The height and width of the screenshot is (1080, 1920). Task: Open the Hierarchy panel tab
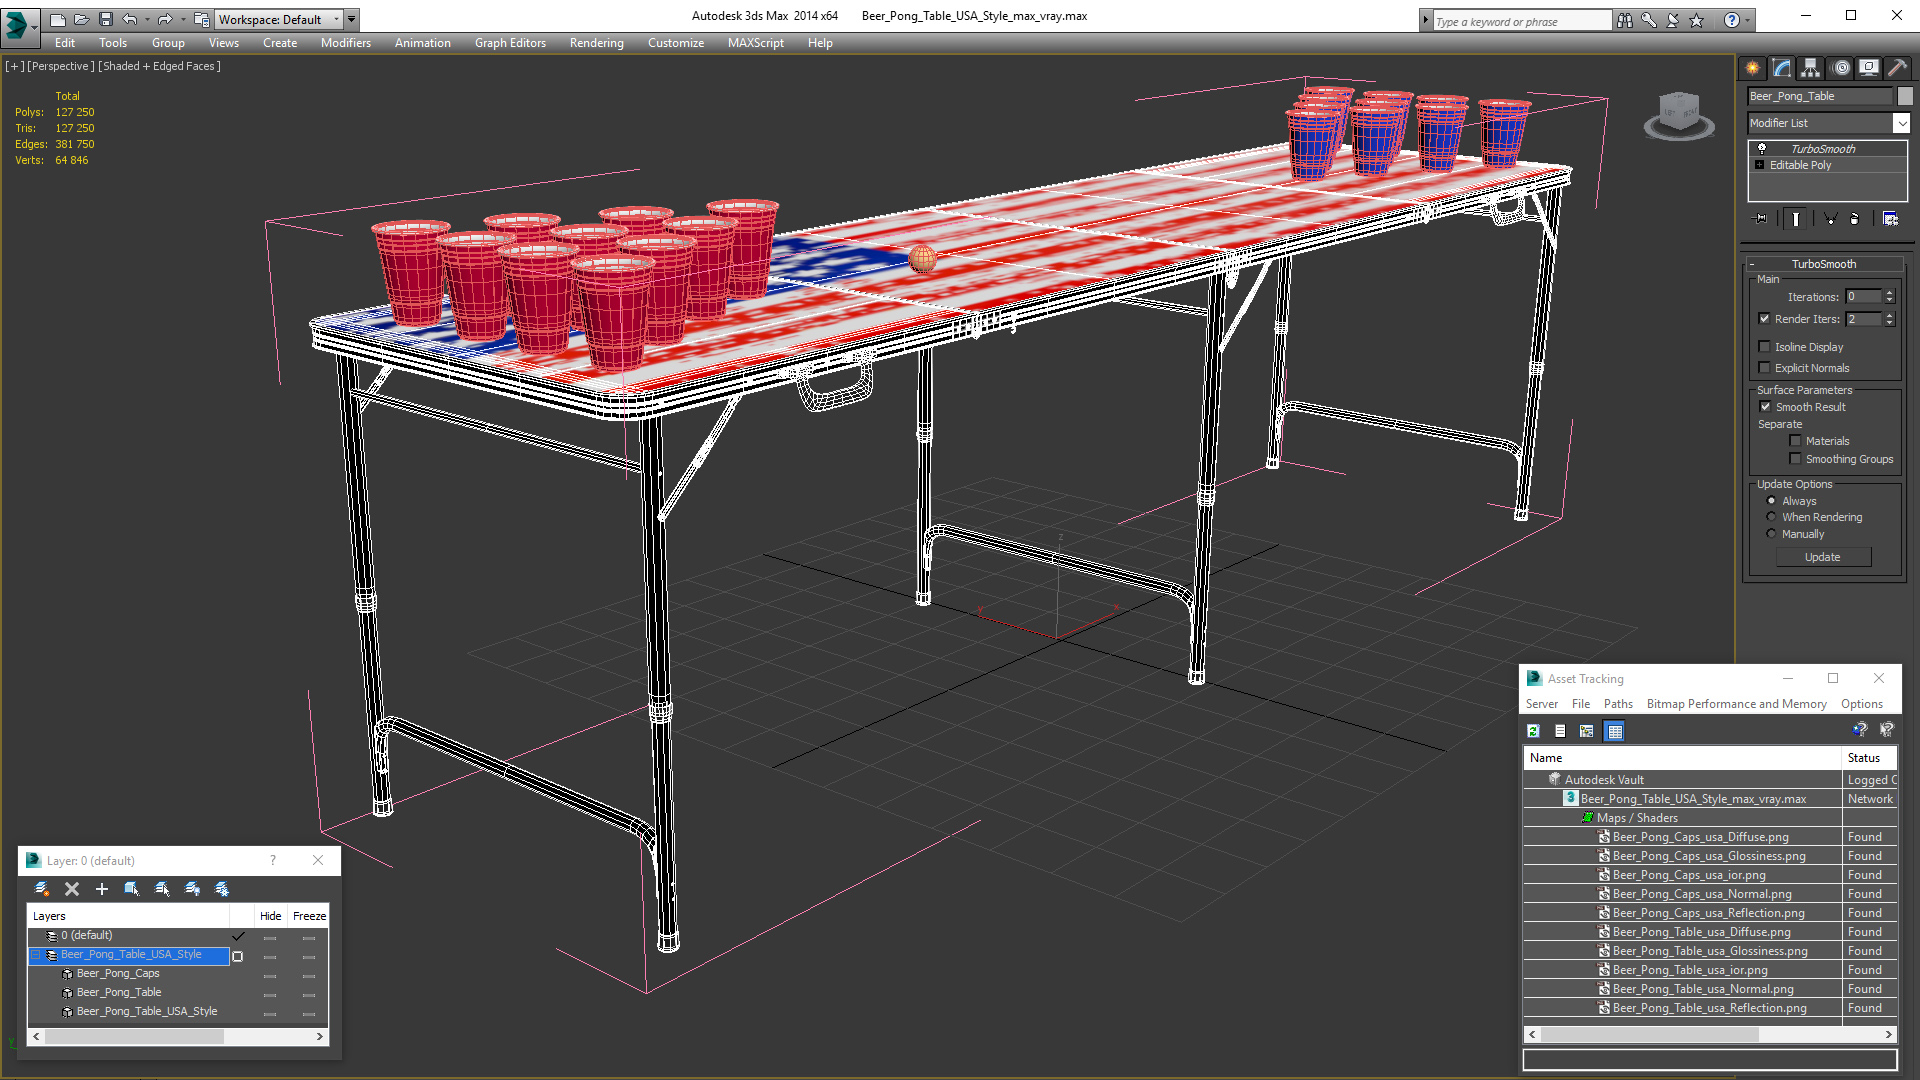pos(1810,68)
